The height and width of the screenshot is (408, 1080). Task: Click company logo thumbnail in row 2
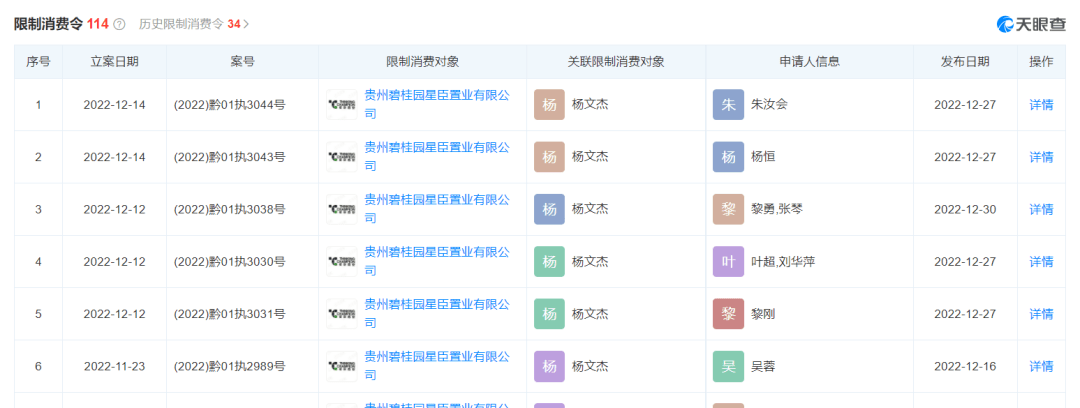point(342,157)
